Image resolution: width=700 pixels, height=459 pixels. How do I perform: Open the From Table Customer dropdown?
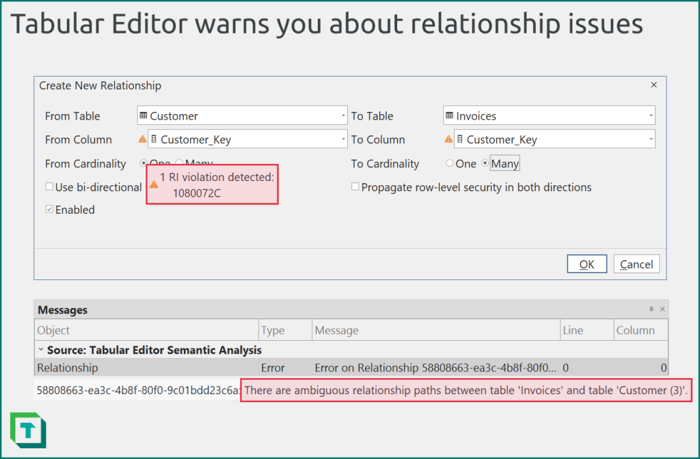[343, 116]
